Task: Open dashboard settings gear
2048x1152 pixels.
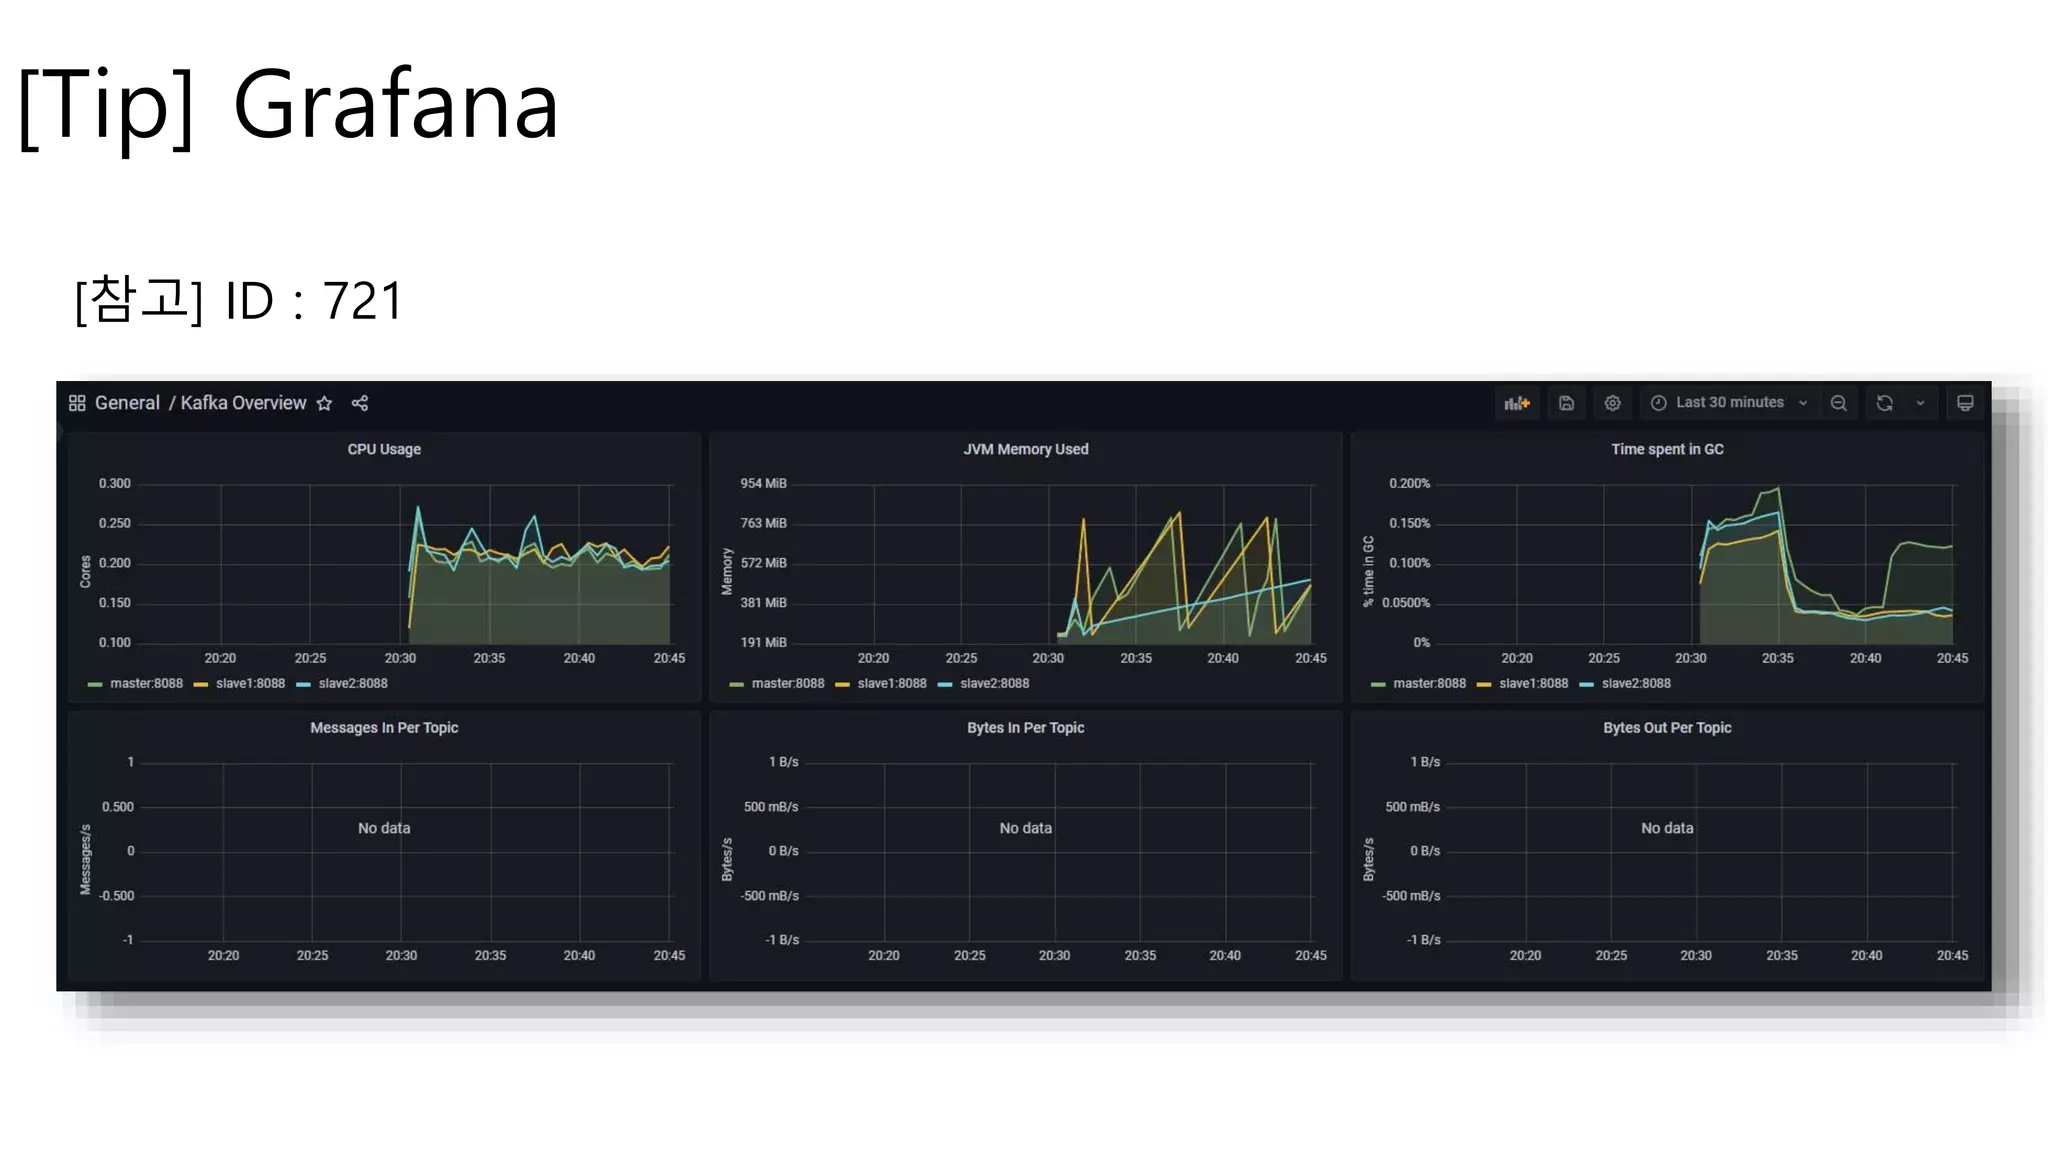Action: pos(1612,403)
